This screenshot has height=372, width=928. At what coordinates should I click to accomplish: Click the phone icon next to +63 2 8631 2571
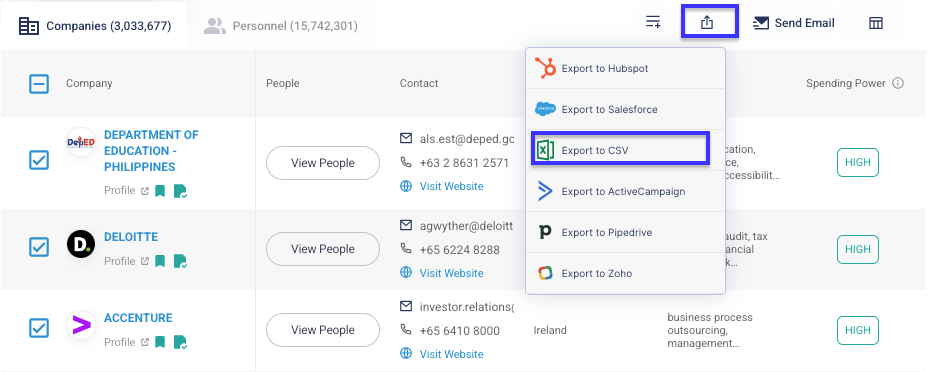click(x=406, y=162)
